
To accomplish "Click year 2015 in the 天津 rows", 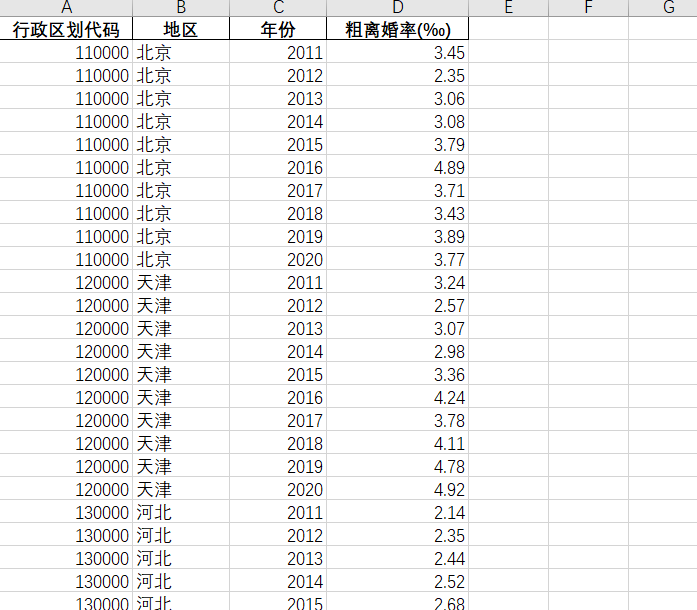I will pos(278,375).
